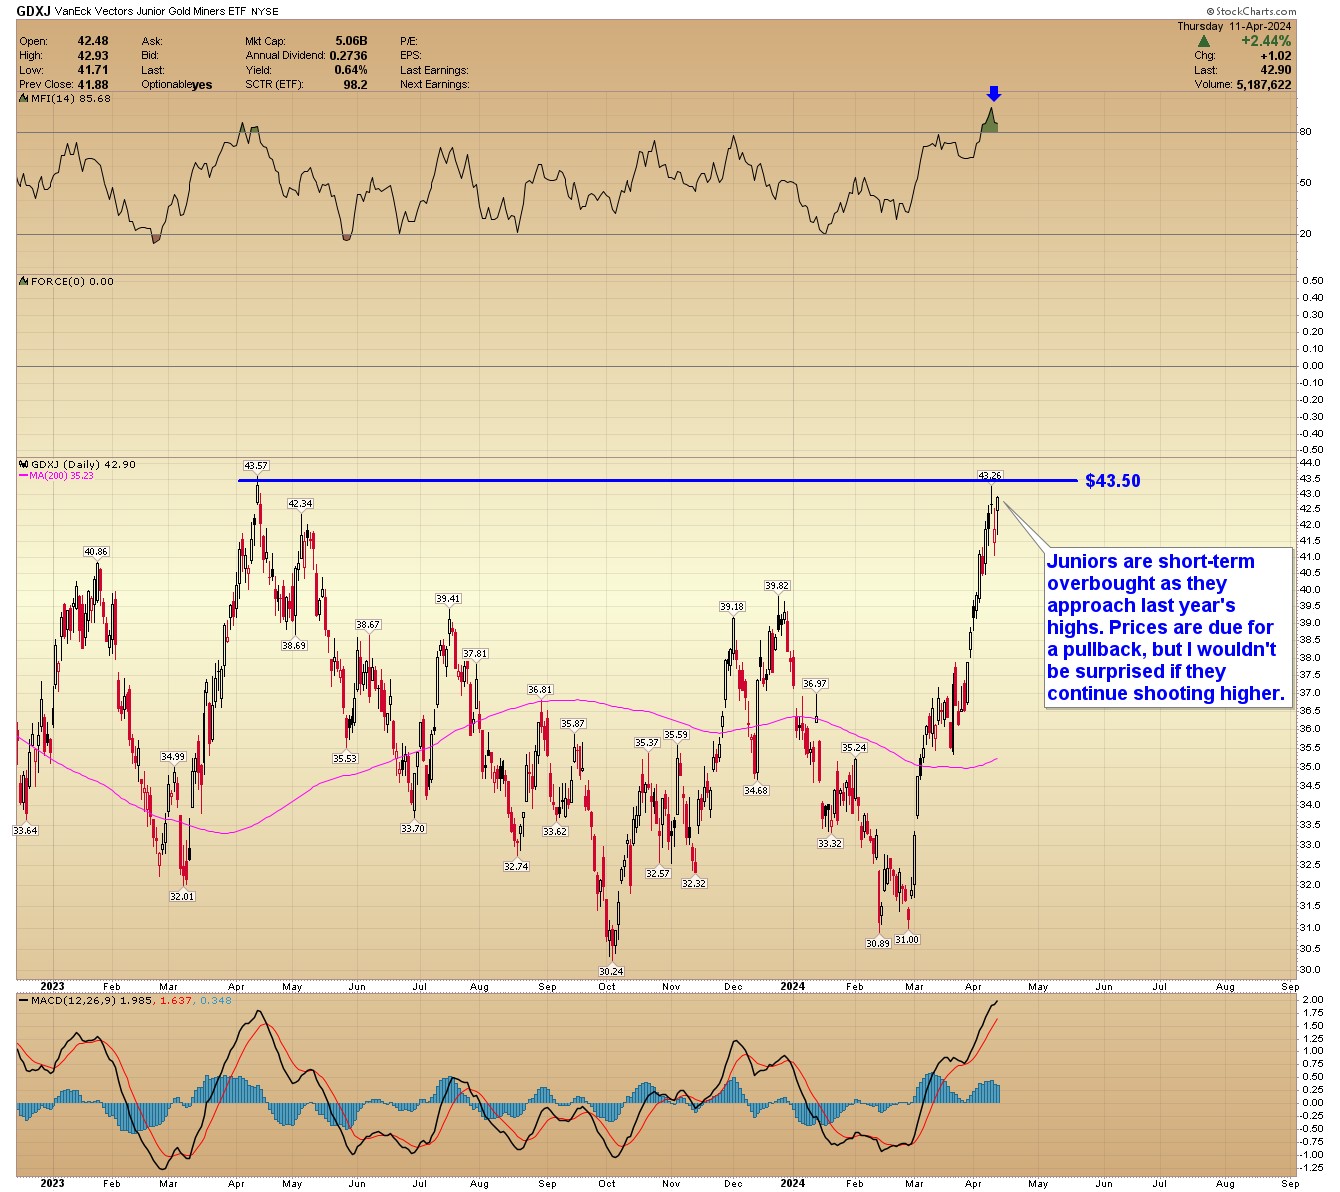Click the 33.62 price label
This screenshot has height=1192, width=1340.
click(555, 832)
